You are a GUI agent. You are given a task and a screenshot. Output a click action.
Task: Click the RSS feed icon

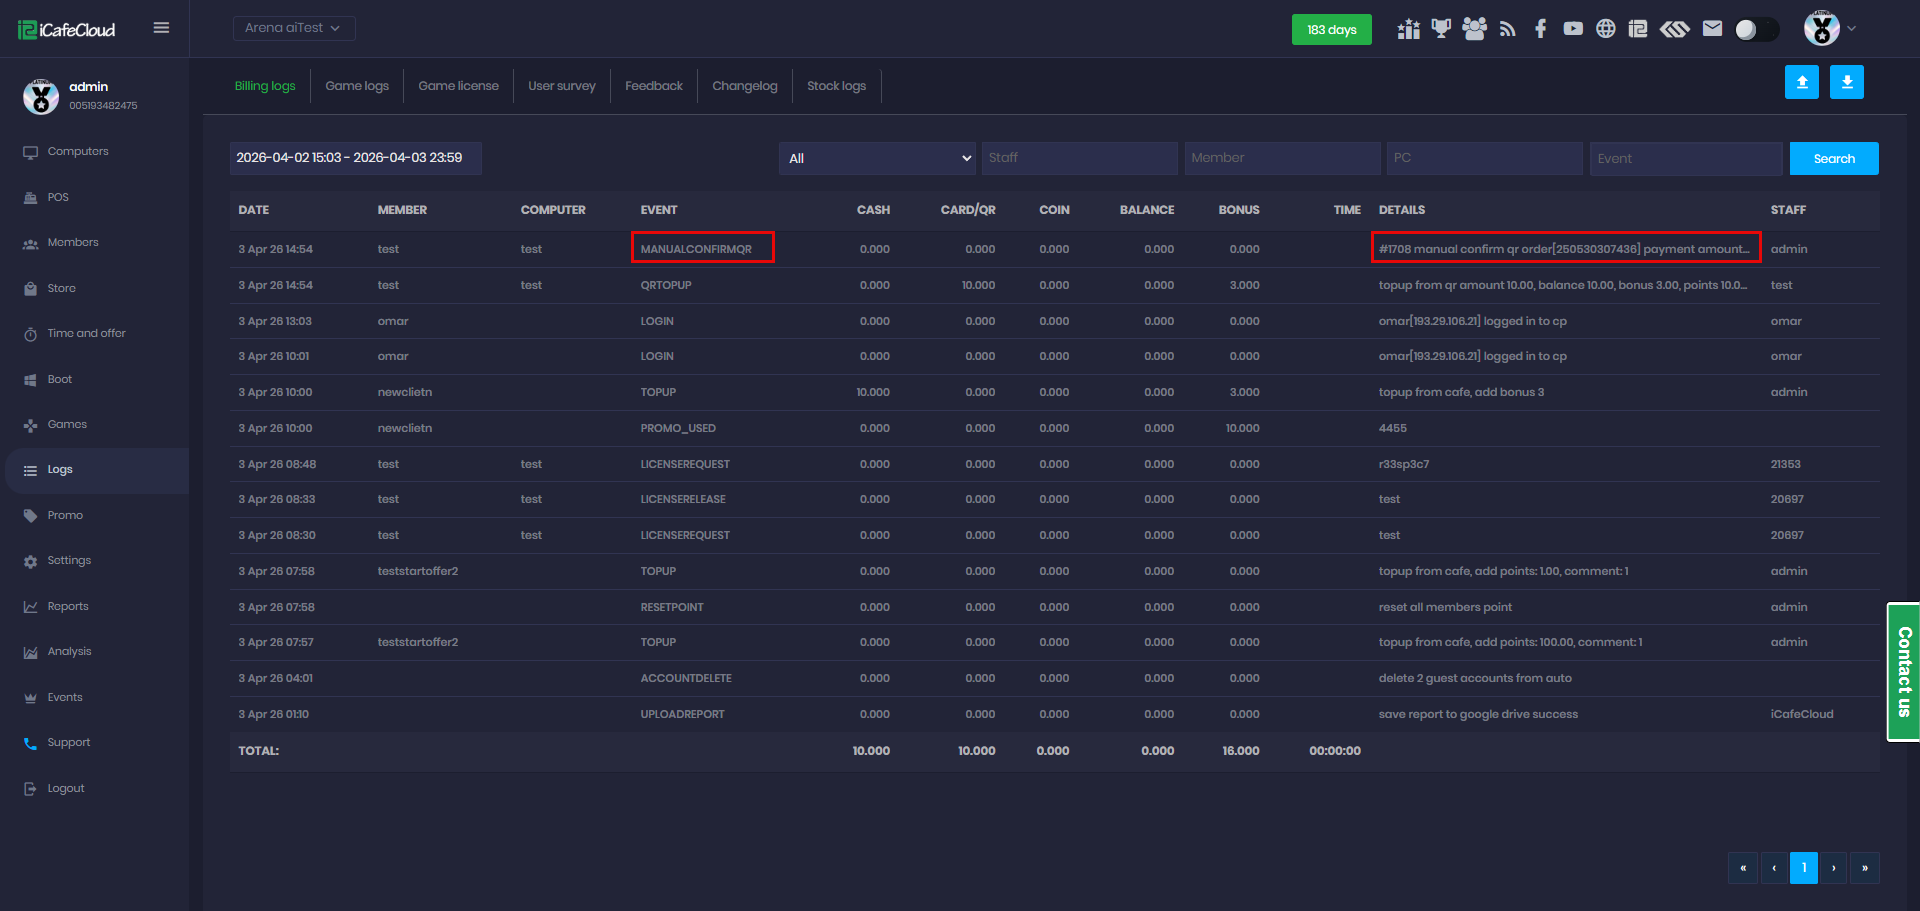click(1508, 29)
